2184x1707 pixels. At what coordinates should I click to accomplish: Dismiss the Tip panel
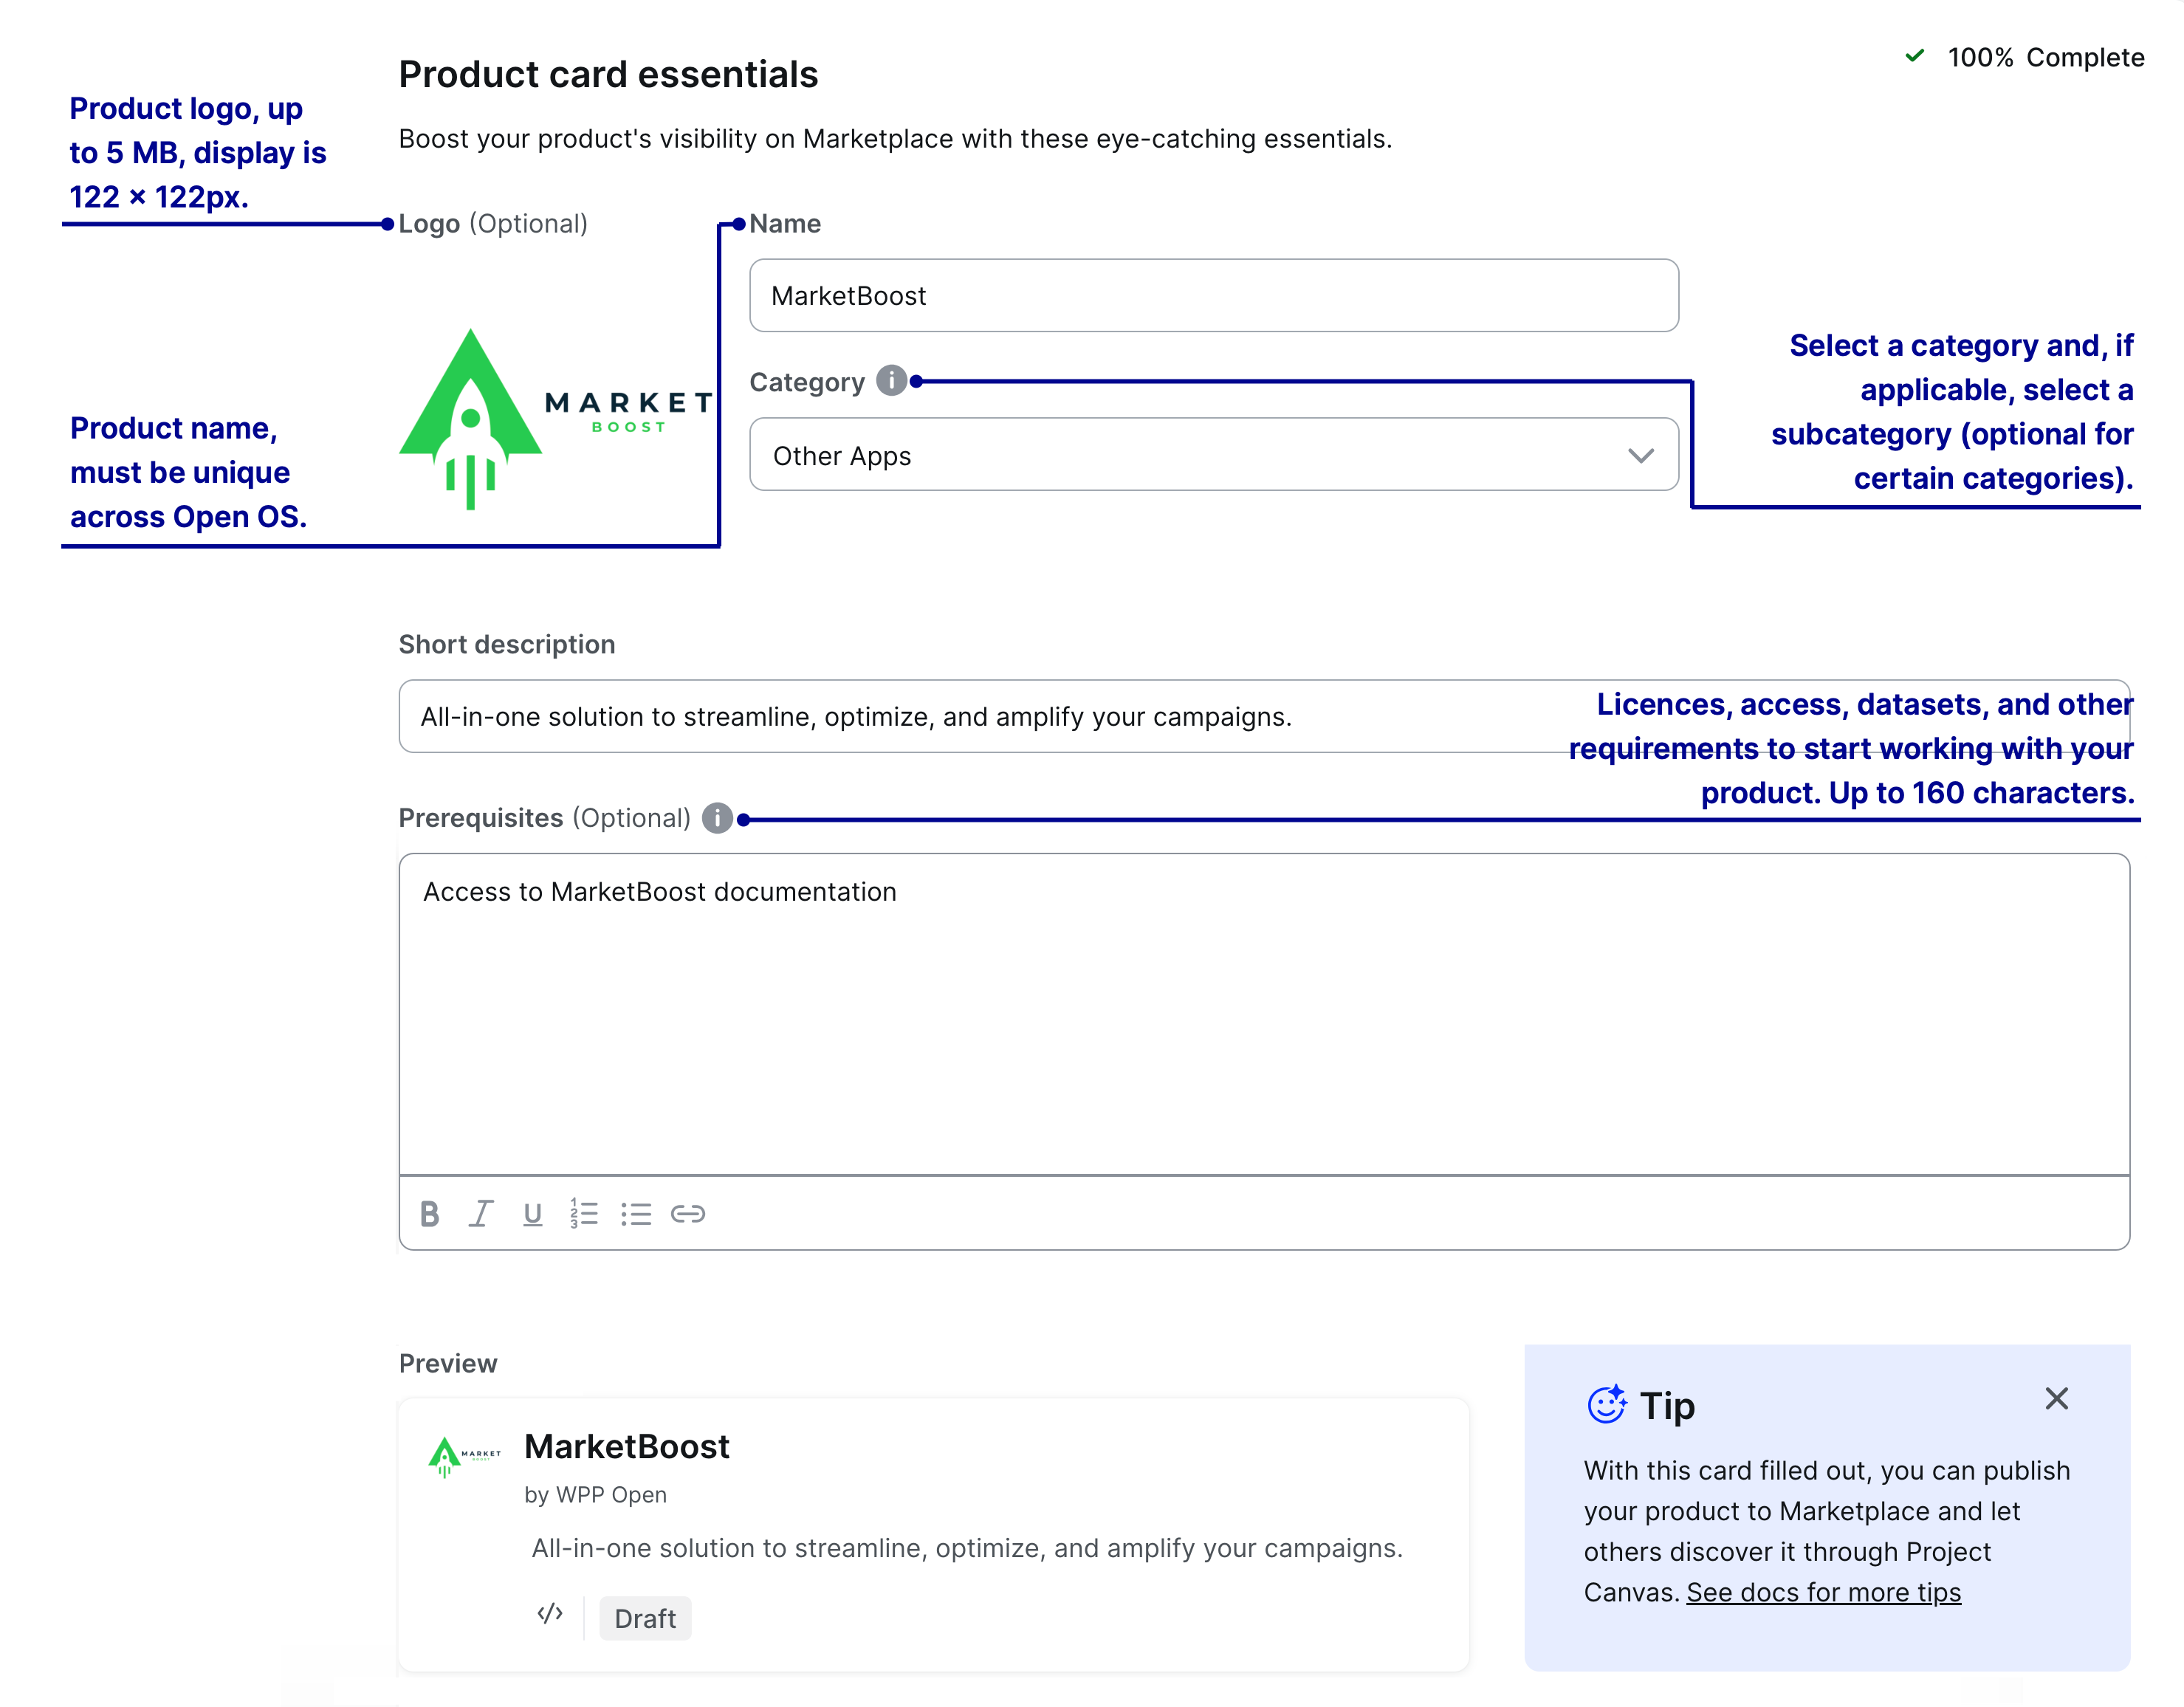point(2056,1398)
